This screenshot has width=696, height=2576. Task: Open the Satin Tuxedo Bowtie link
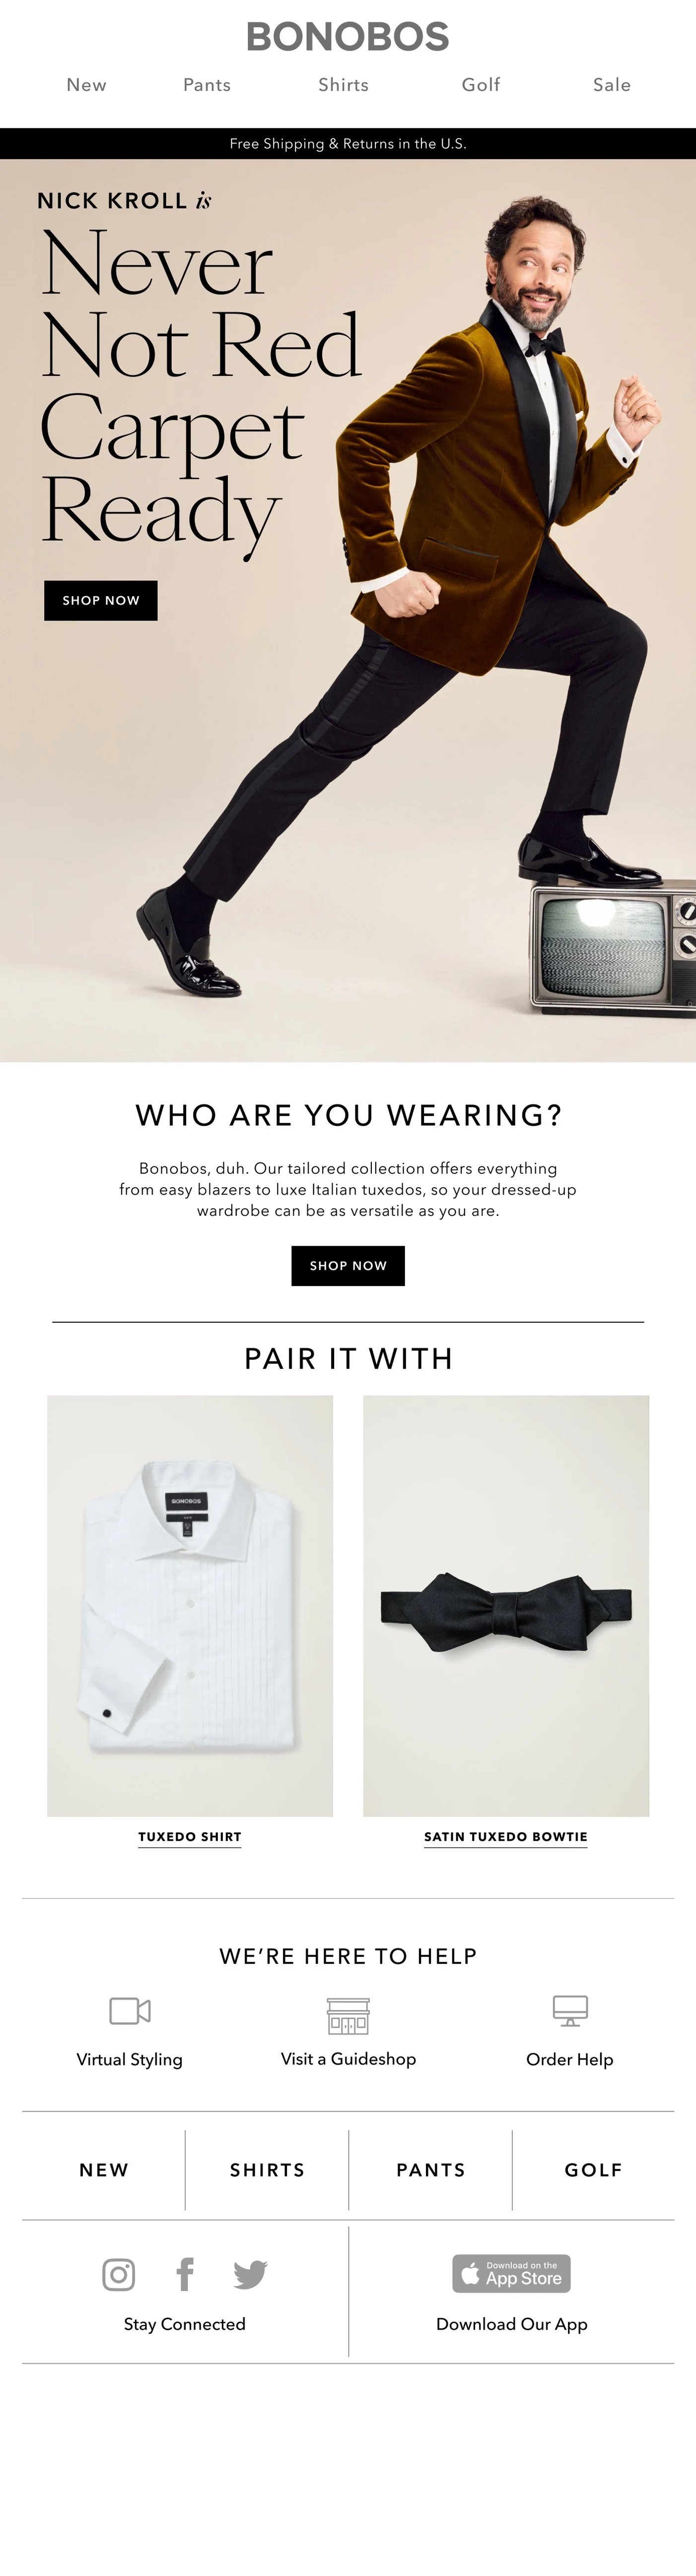506,1837
